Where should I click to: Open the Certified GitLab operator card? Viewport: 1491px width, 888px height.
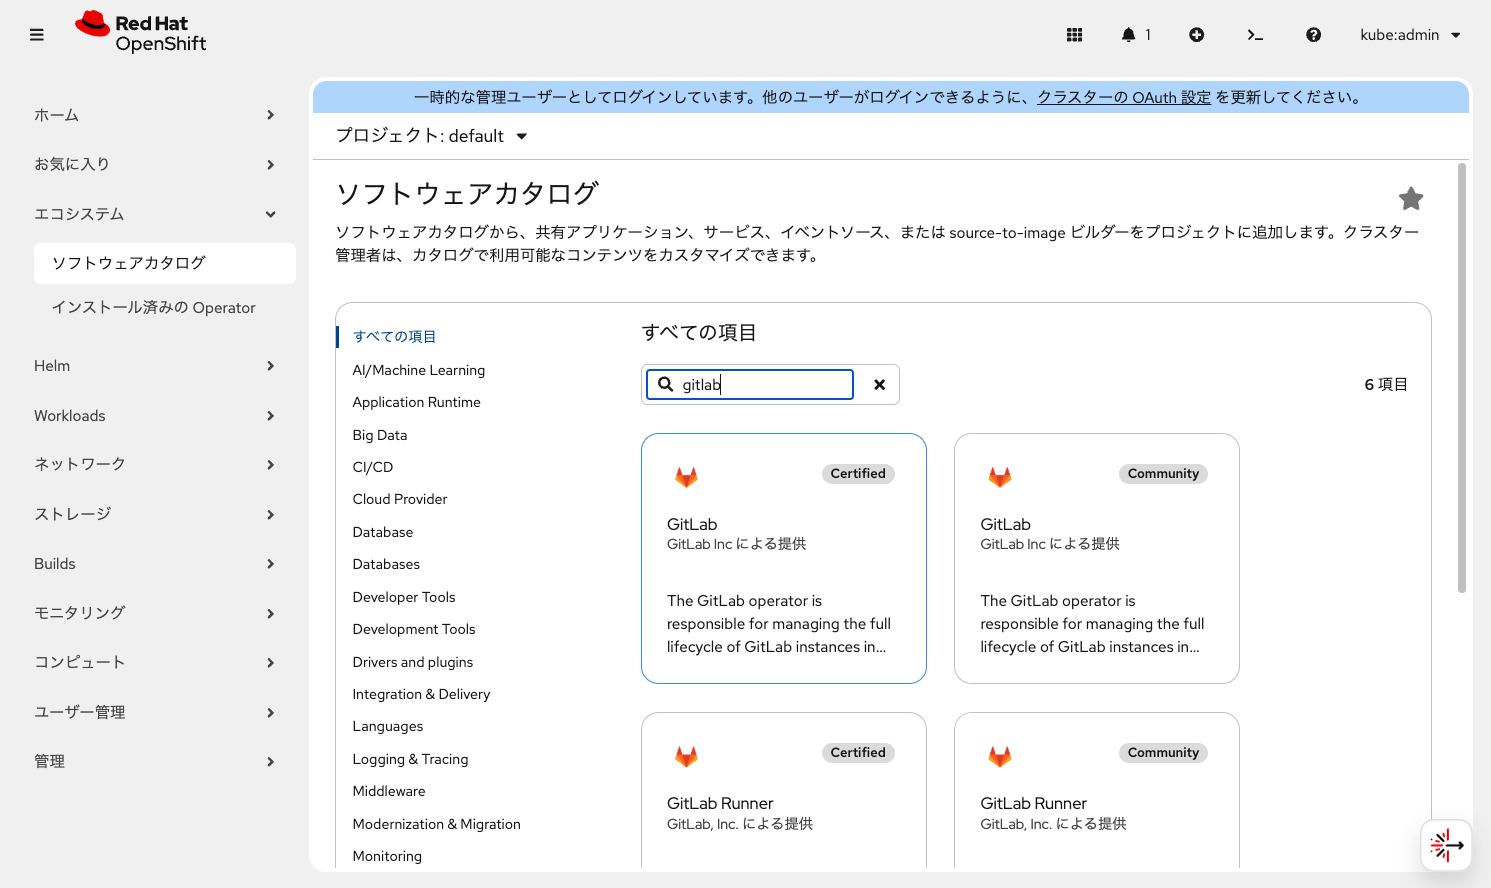[x=783, y=558]
